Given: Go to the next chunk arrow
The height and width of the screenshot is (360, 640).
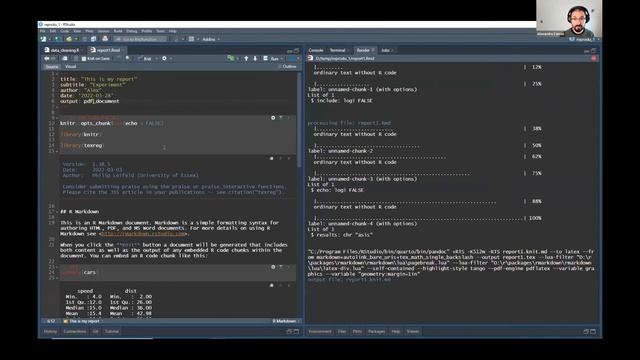Looking at the screenshot, I should pos(256,59).
